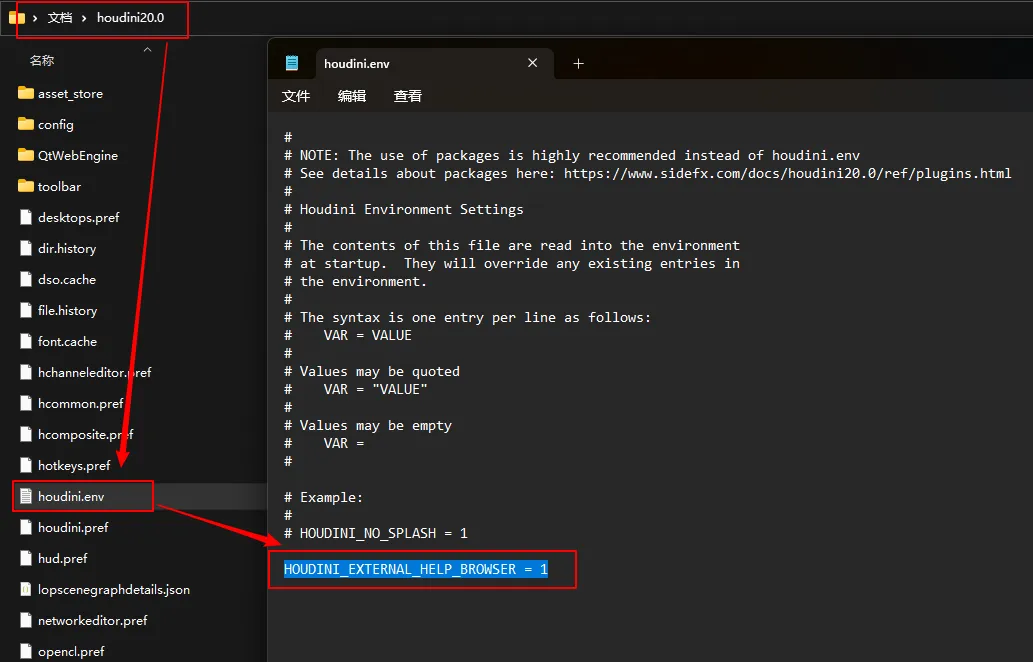The height and width of the screenshot is (662, 1033).
Task: Click the file.history file icon
Action: pyautogui.click(x=26, y=310)
